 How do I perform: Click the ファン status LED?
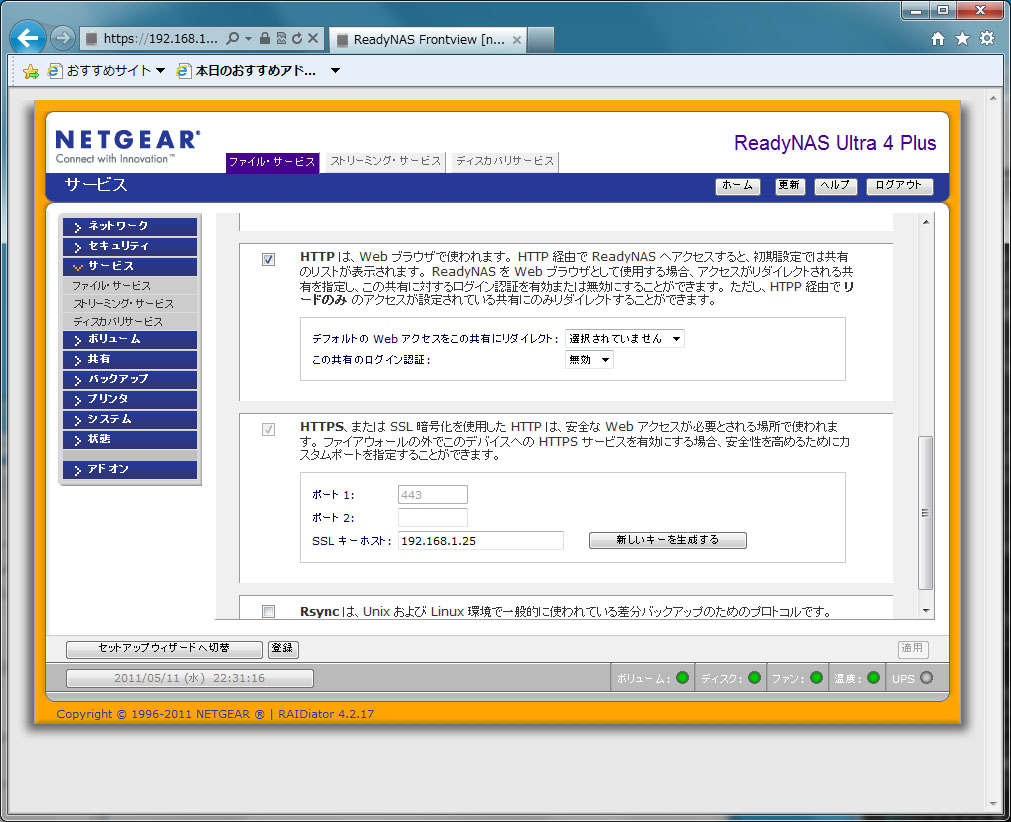point(816,678)
